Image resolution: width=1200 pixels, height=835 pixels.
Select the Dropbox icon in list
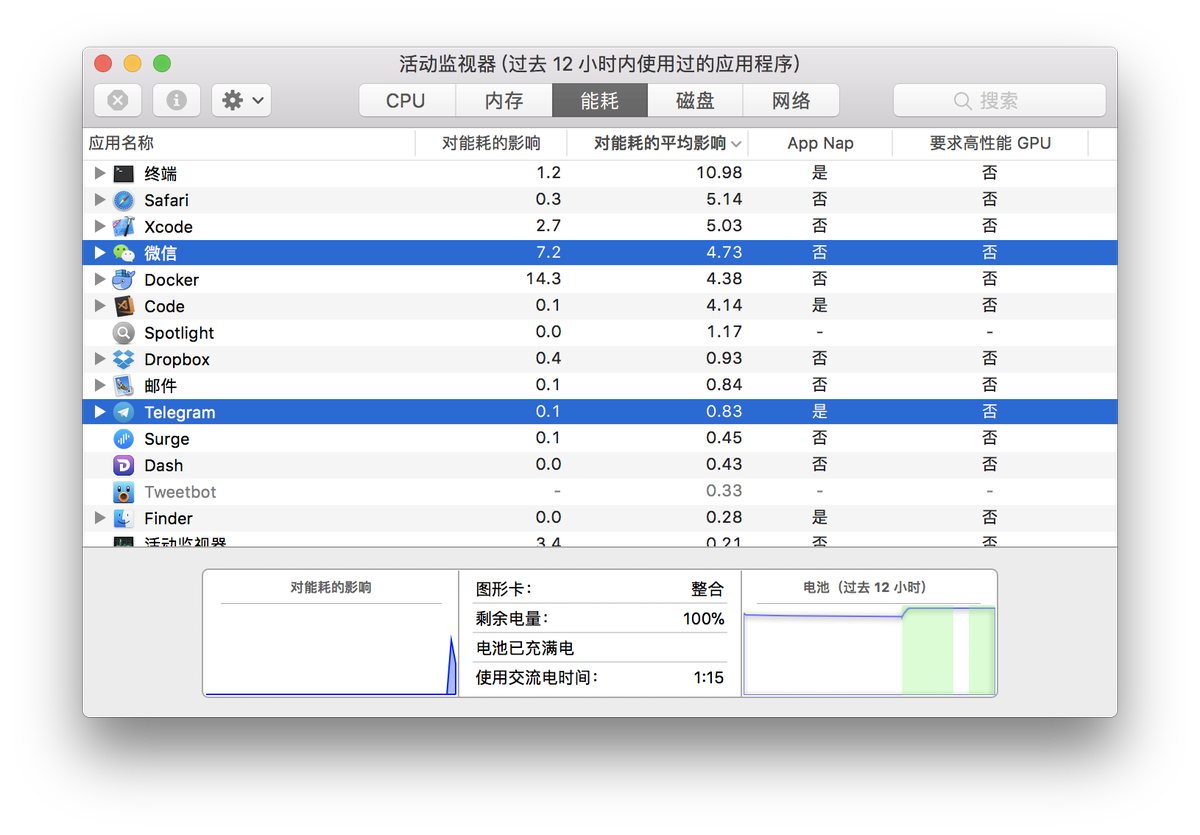click(x=124, y=359)
